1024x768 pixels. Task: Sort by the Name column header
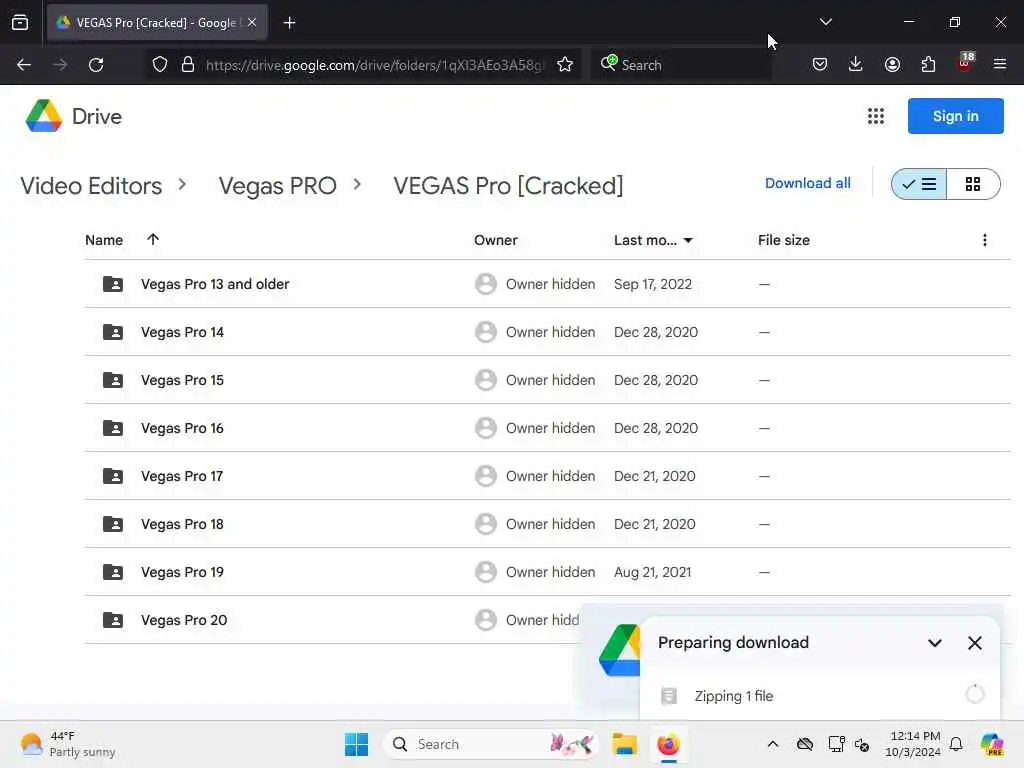(x=104, y=240)
